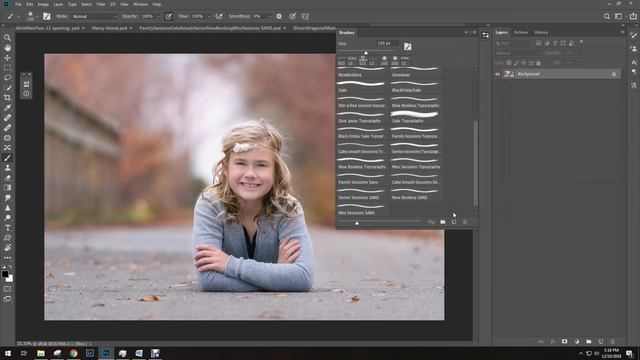
Task: Open smoothing options gear icon
Action: (x=279, y=16)
